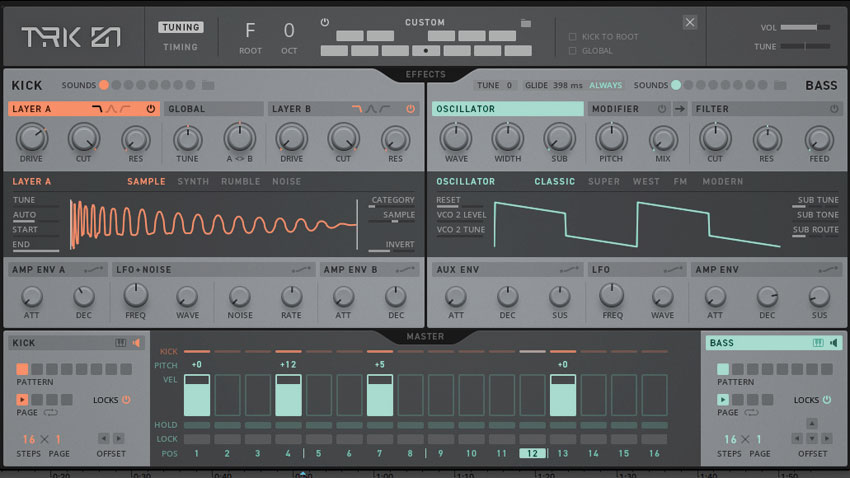Image resolution: width=850 pixels, height=478 pixels.
Task: Switch to the Timing view
Action: [180, 47]
